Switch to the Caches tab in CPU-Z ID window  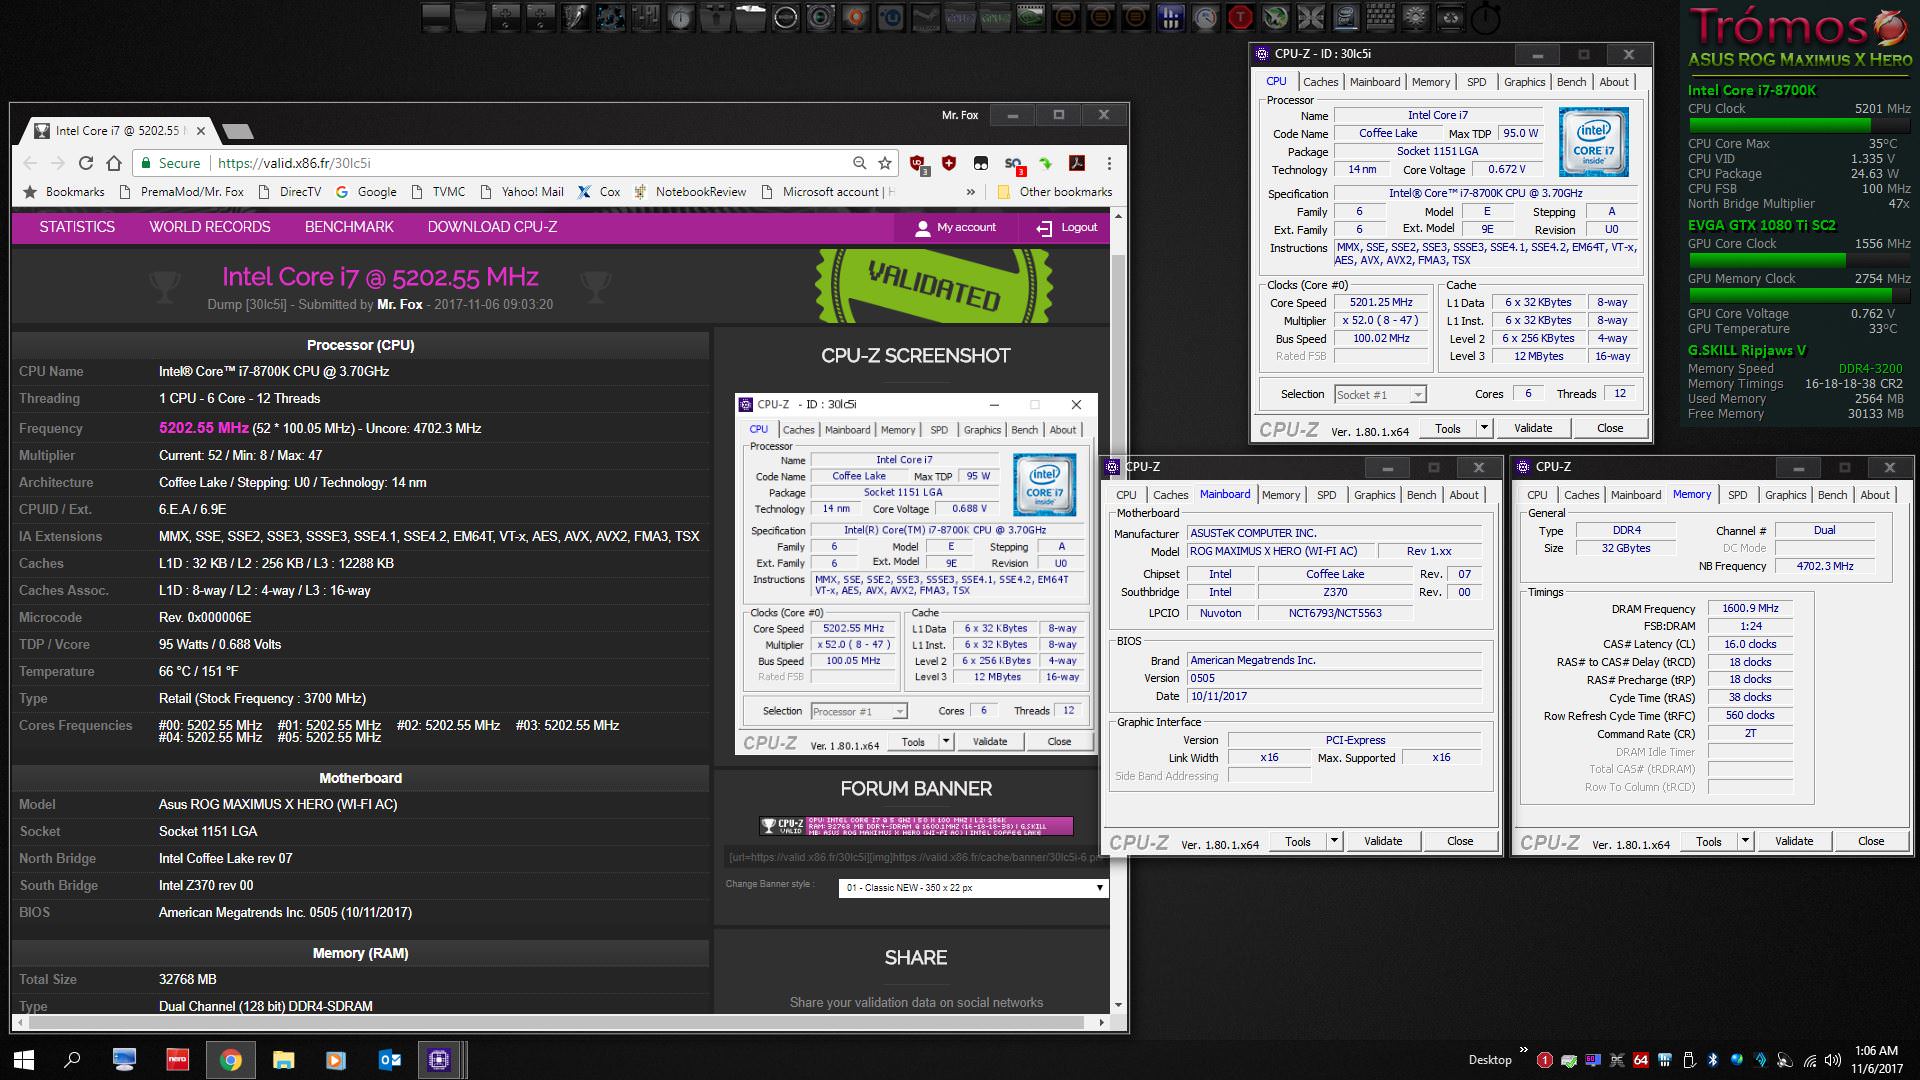pyautogui.click(x=1320, y=82)
